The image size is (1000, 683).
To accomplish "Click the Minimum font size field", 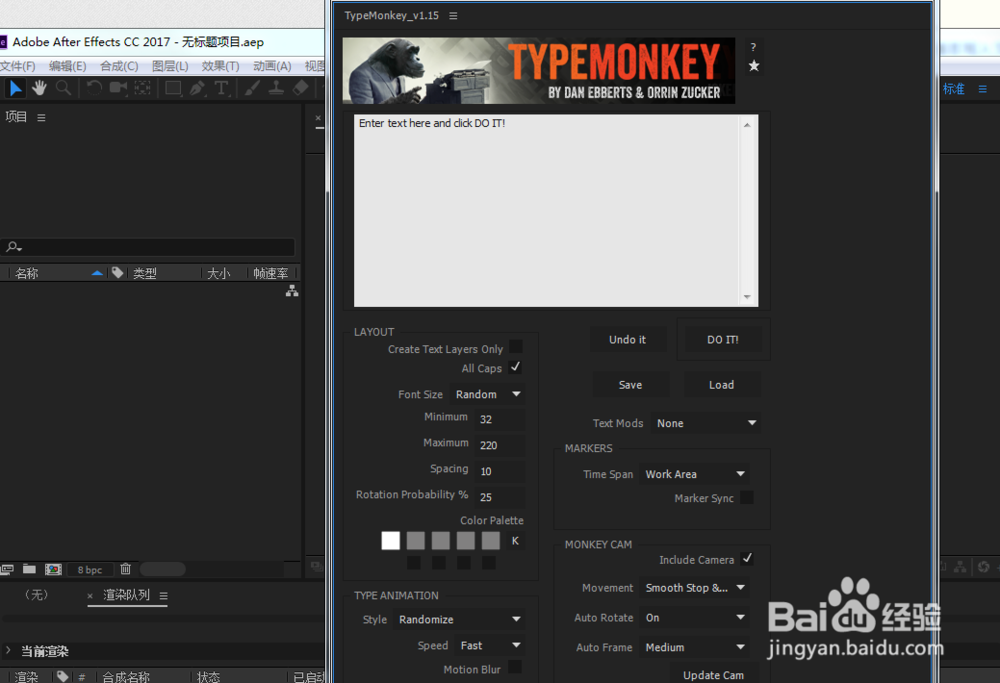I will [501, 420].
